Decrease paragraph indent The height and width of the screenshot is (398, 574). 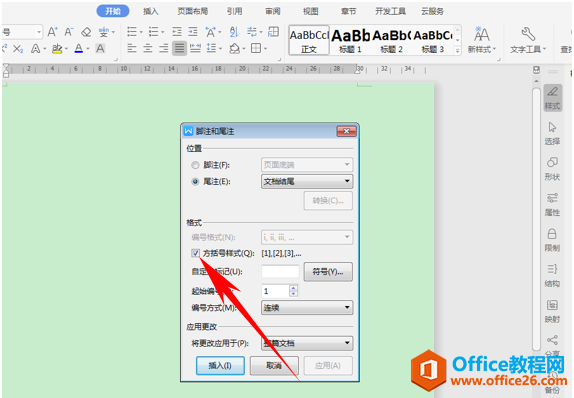click(177, 32)
